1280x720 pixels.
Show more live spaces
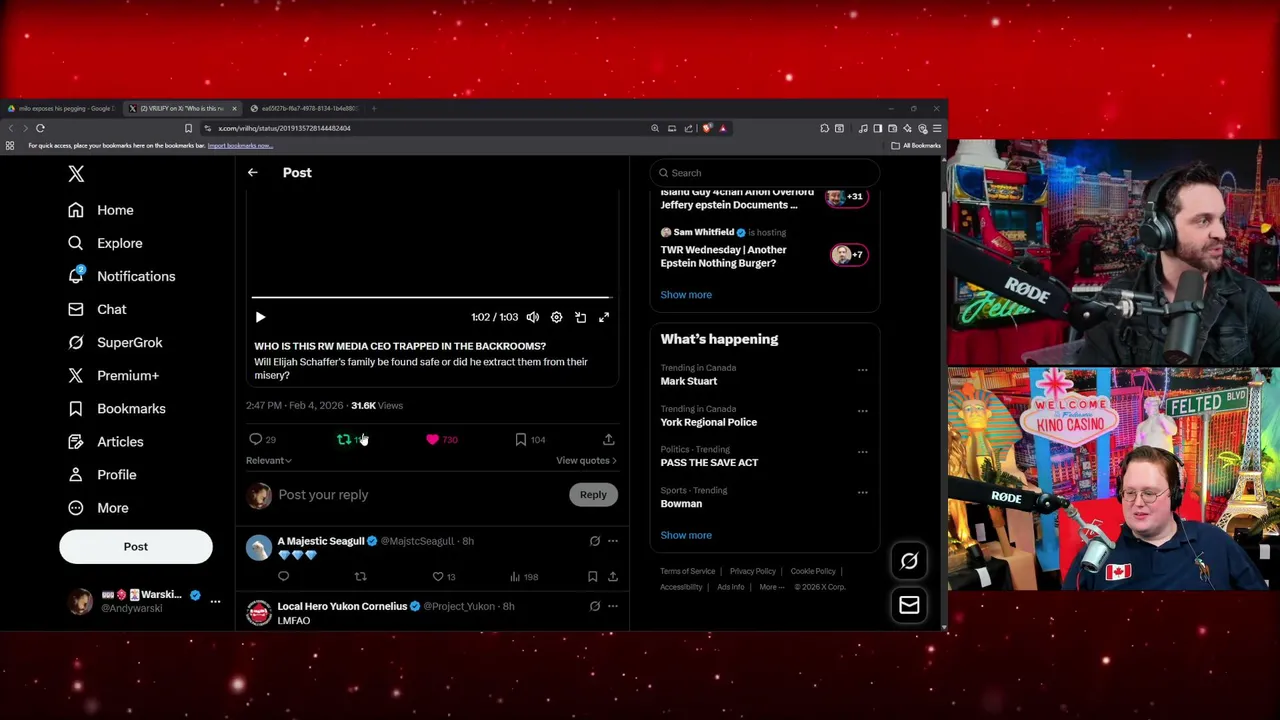[x=686, y=295]
